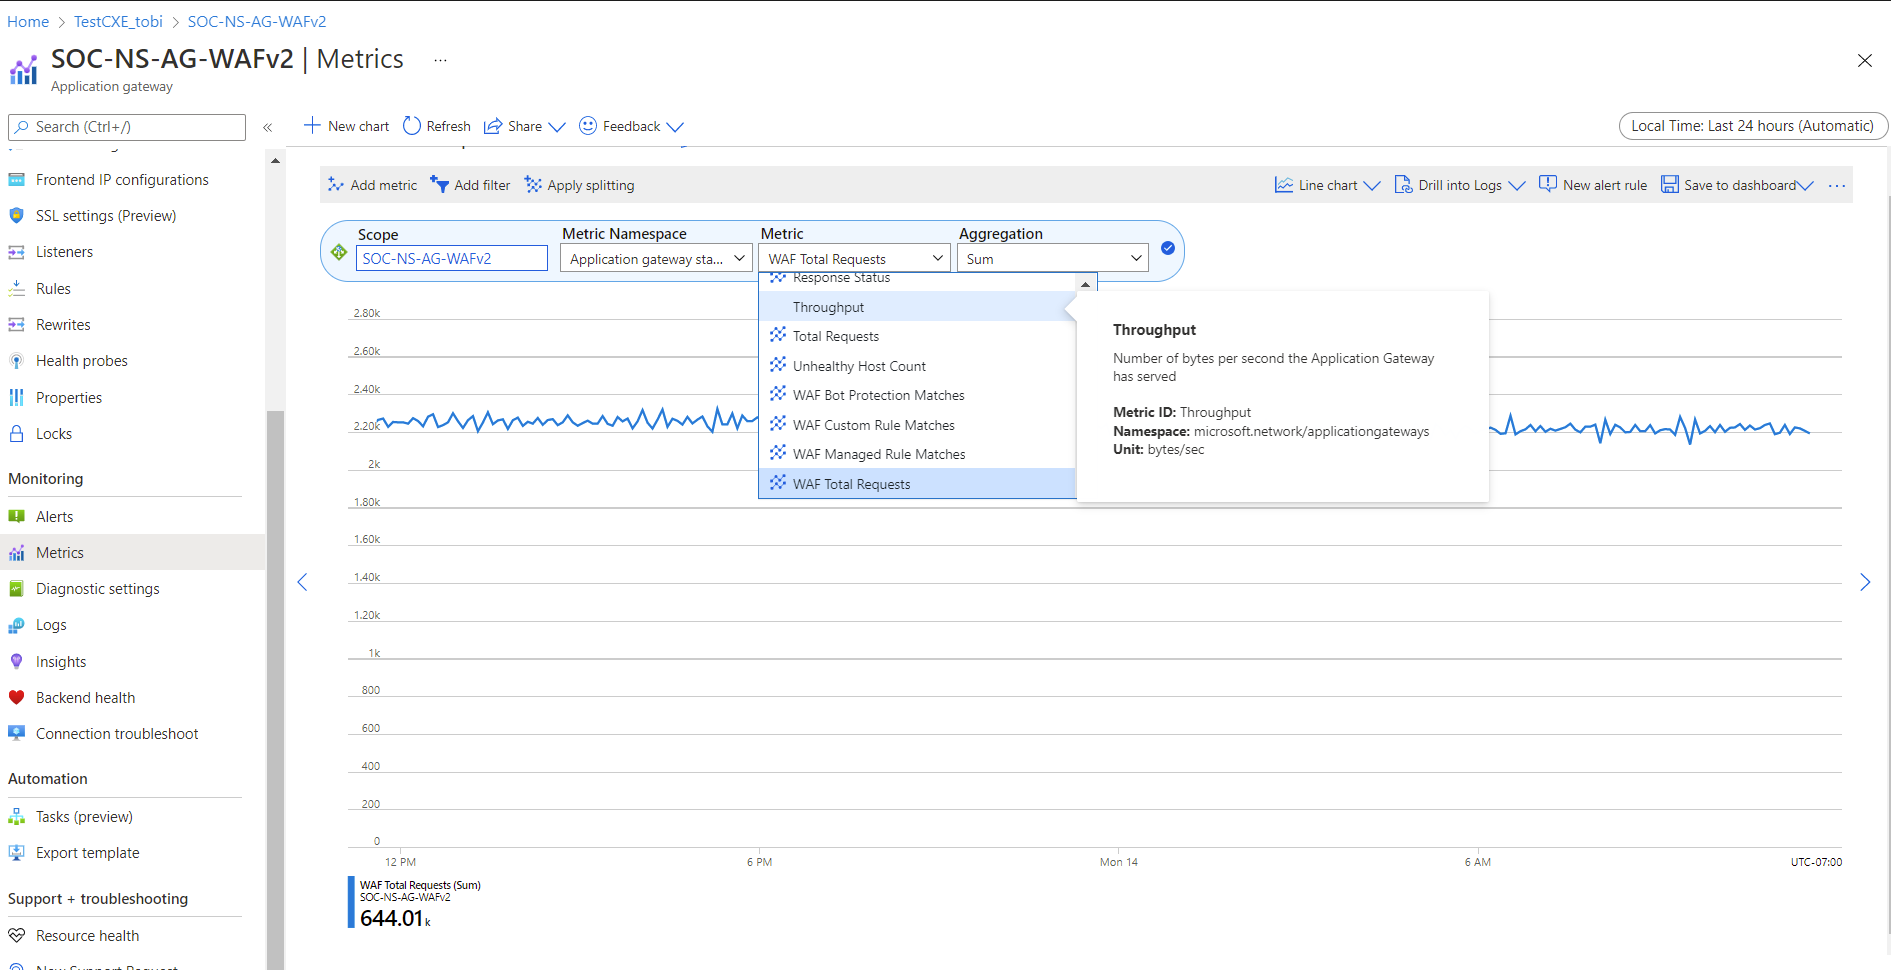
Task: Click the sidebar search field
Action: point(127,127)
